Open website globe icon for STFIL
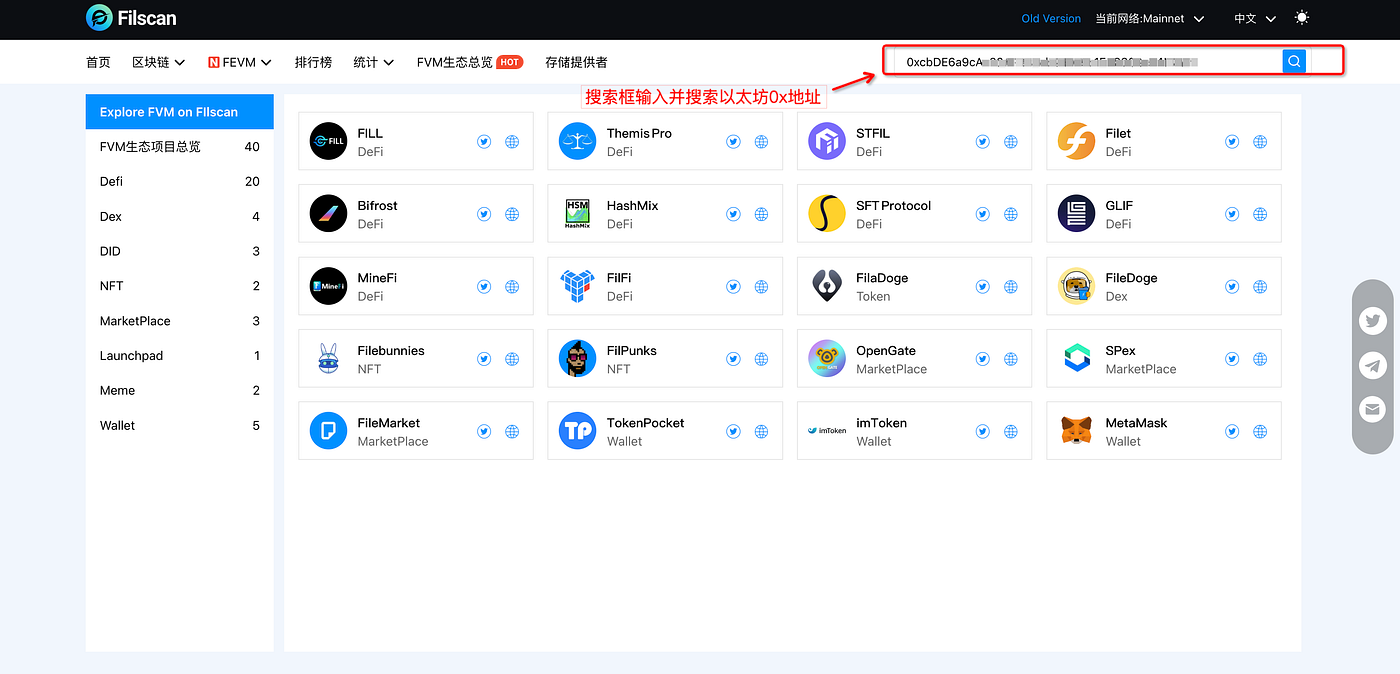 (1011, 142)
